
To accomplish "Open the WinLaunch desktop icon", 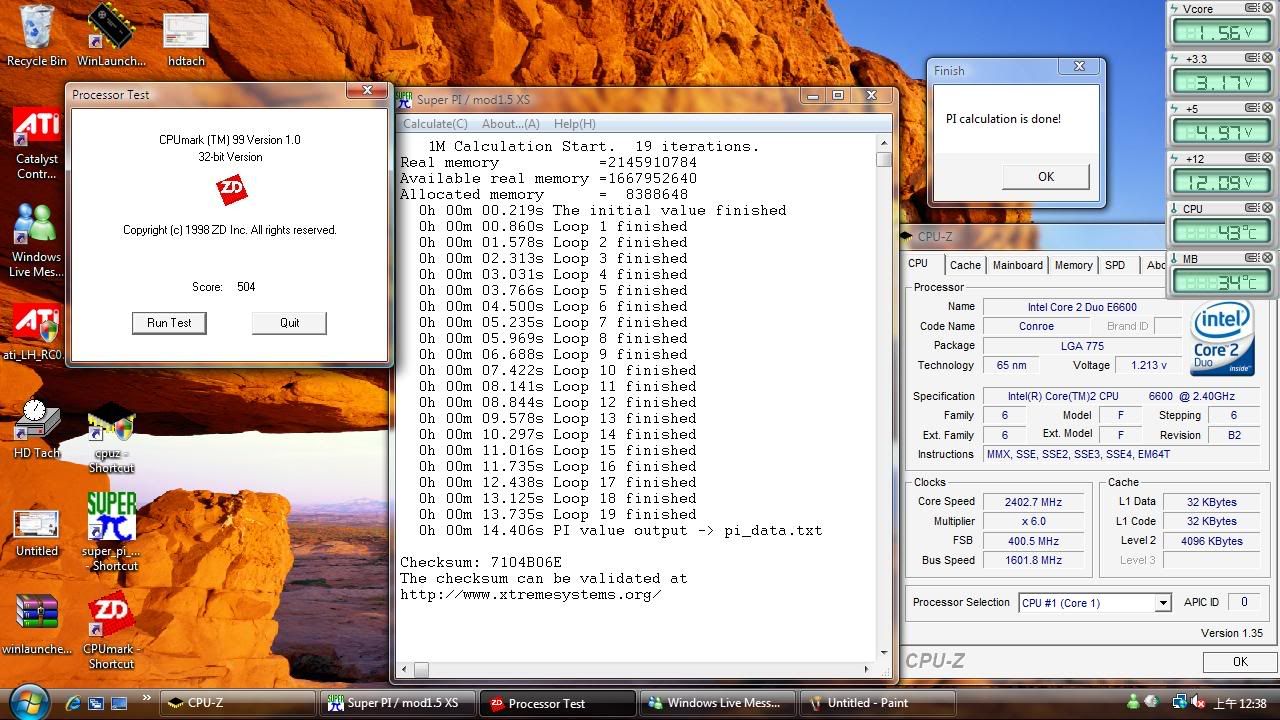I will 111,36.
